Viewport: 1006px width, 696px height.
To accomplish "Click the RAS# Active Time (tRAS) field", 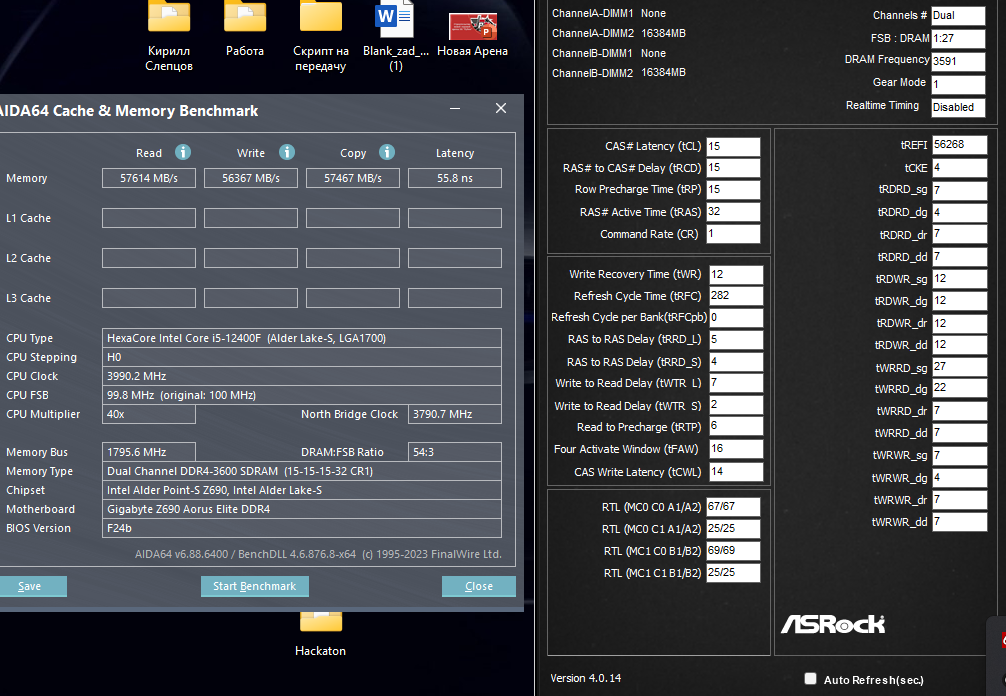I will pos(733,212).
